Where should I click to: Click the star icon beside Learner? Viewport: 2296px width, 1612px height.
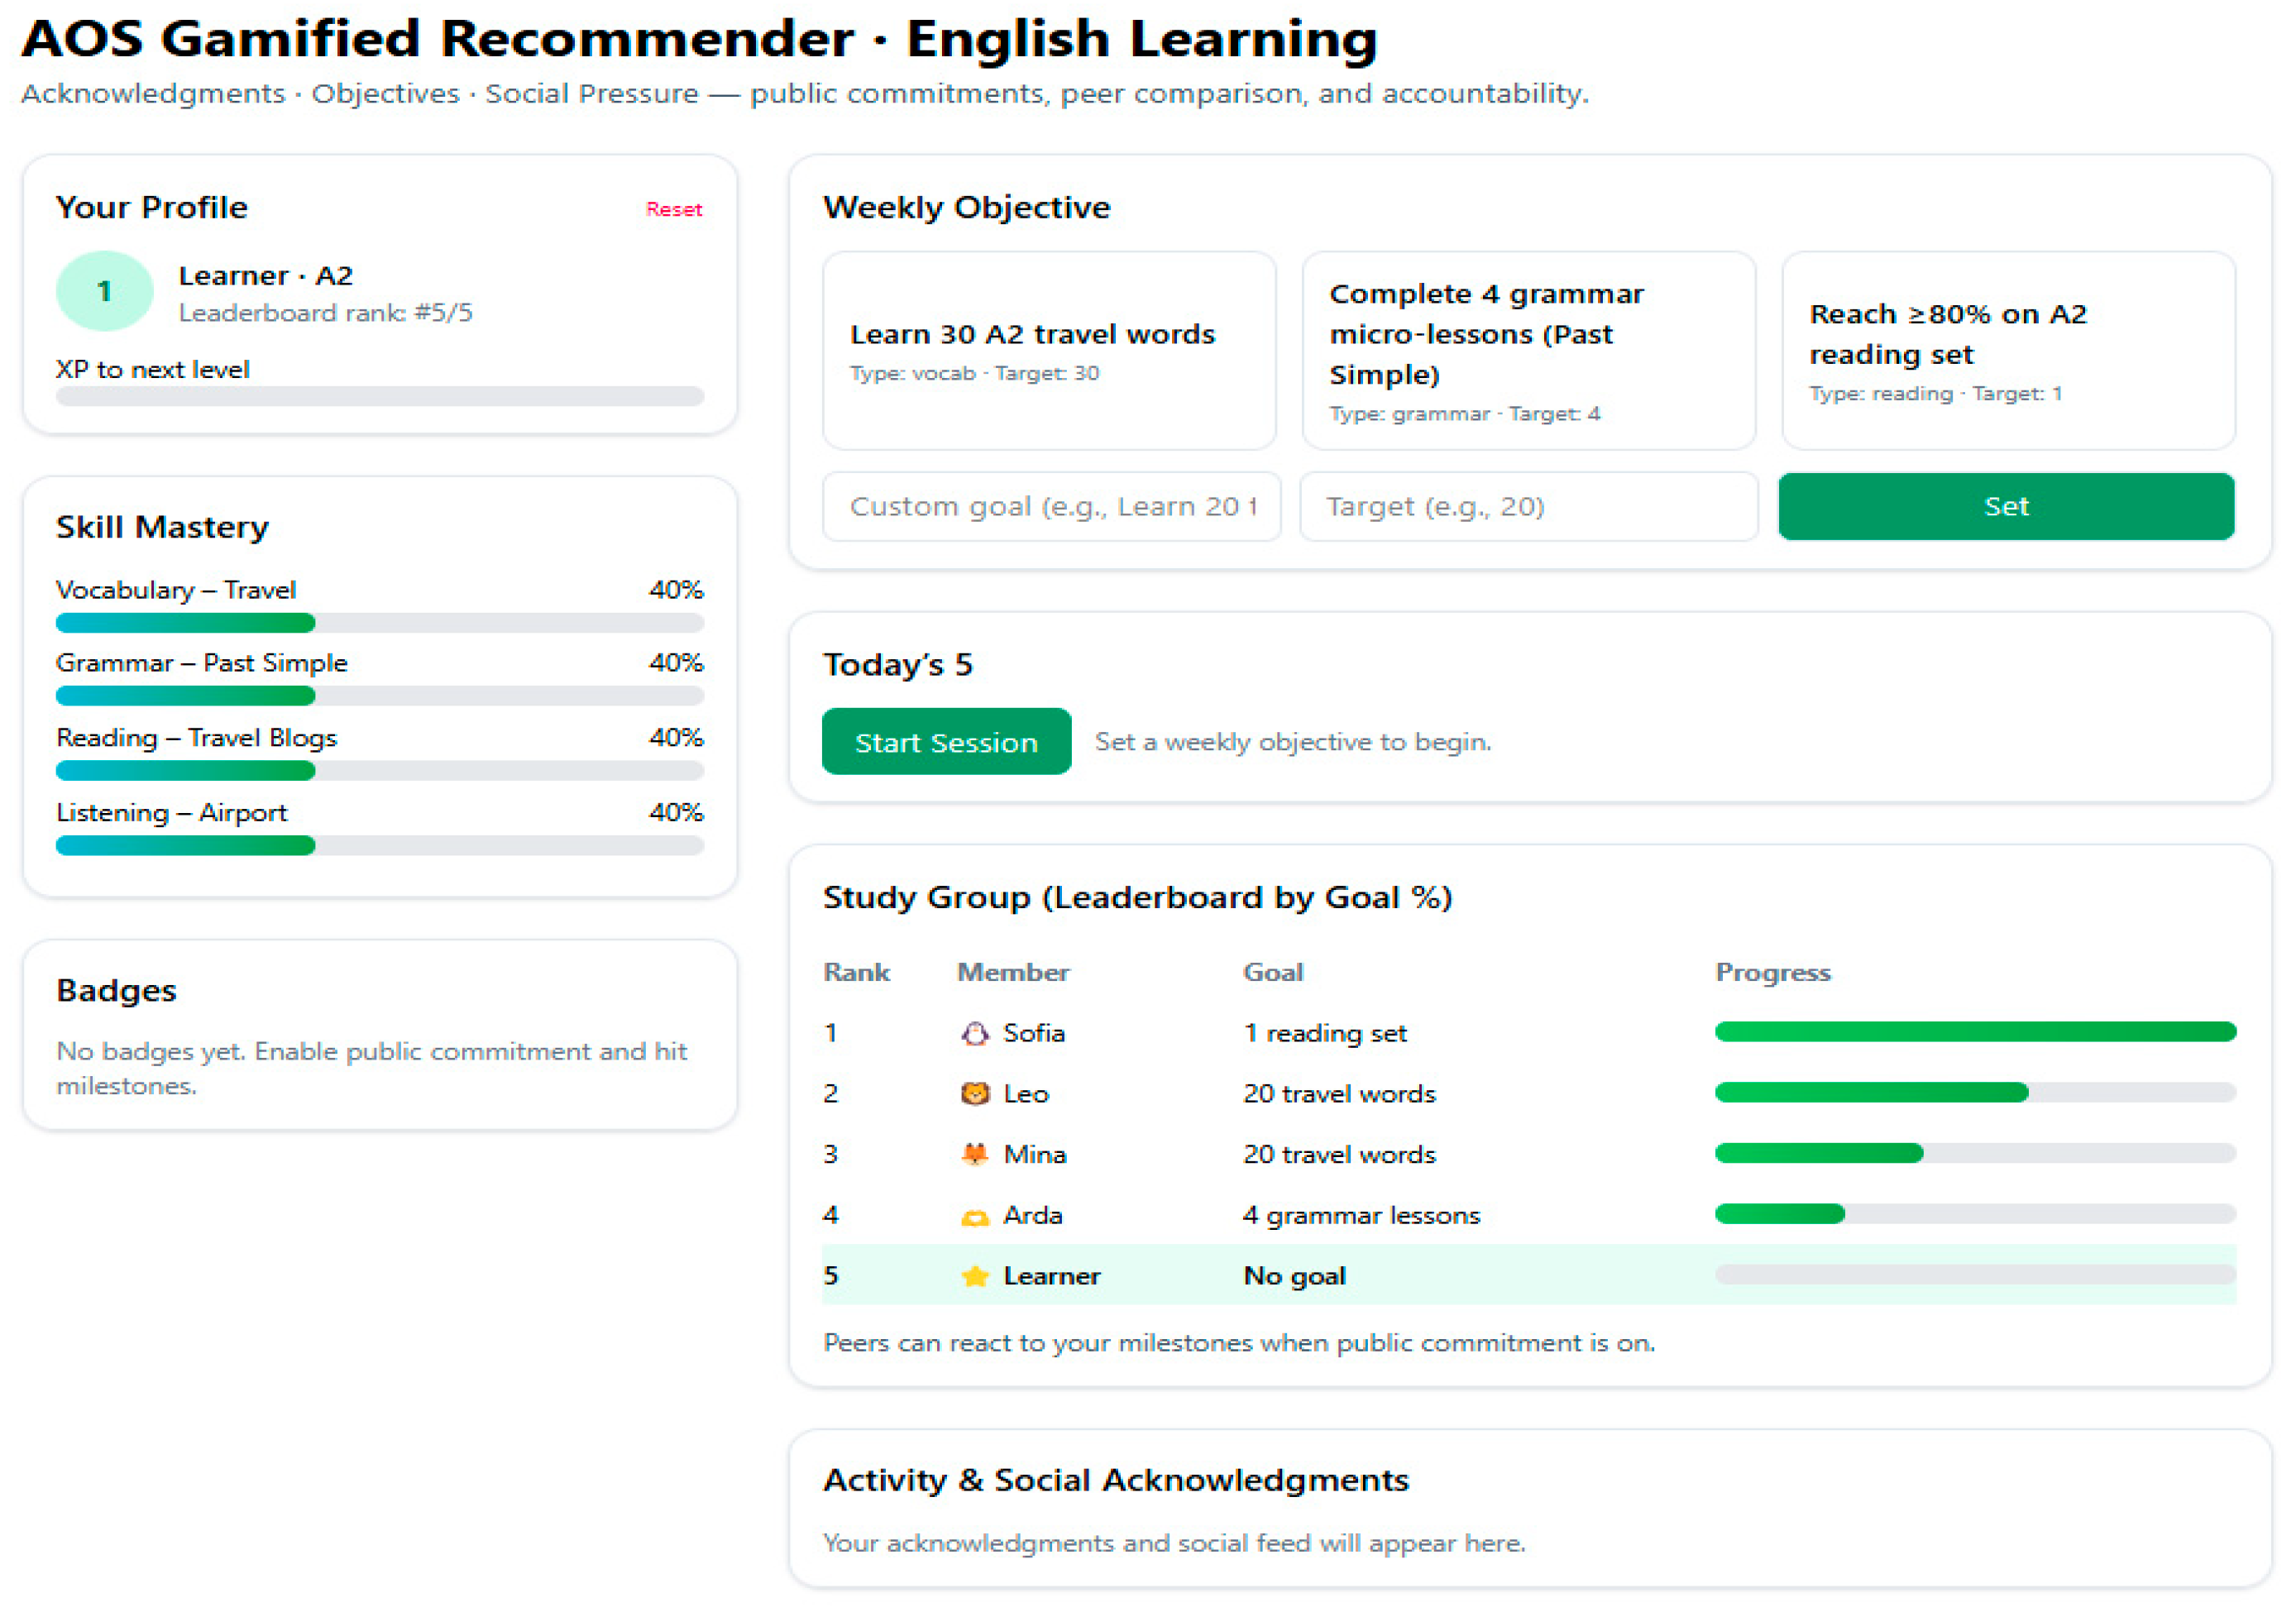974,1276
